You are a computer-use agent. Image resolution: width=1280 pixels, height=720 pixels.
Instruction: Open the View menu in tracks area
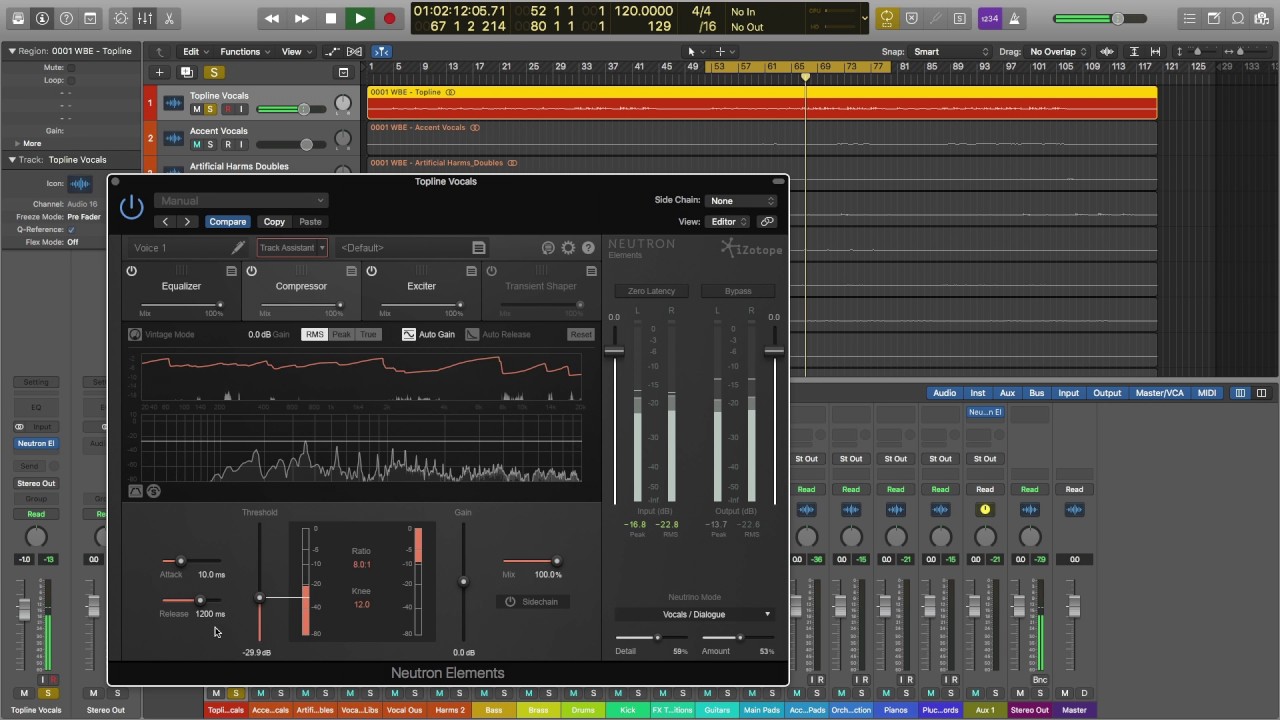click(x=296, y=52)
